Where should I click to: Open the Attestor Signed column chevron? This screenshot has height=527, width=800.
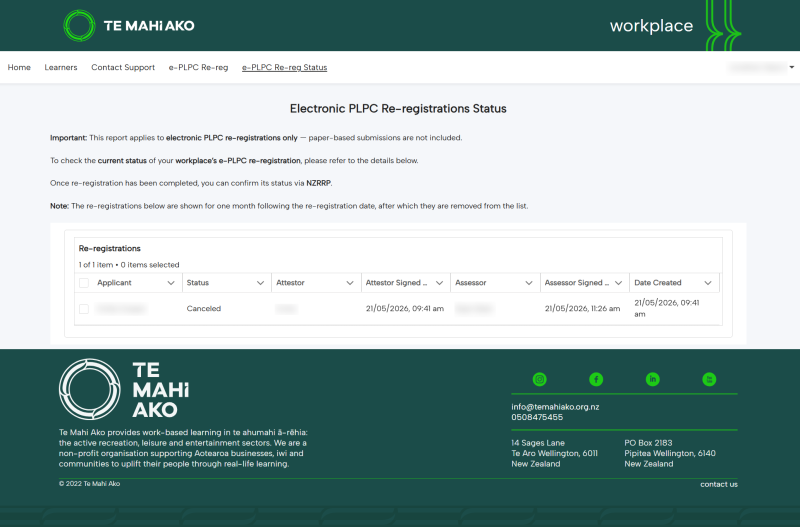click(x=439, y=283)
